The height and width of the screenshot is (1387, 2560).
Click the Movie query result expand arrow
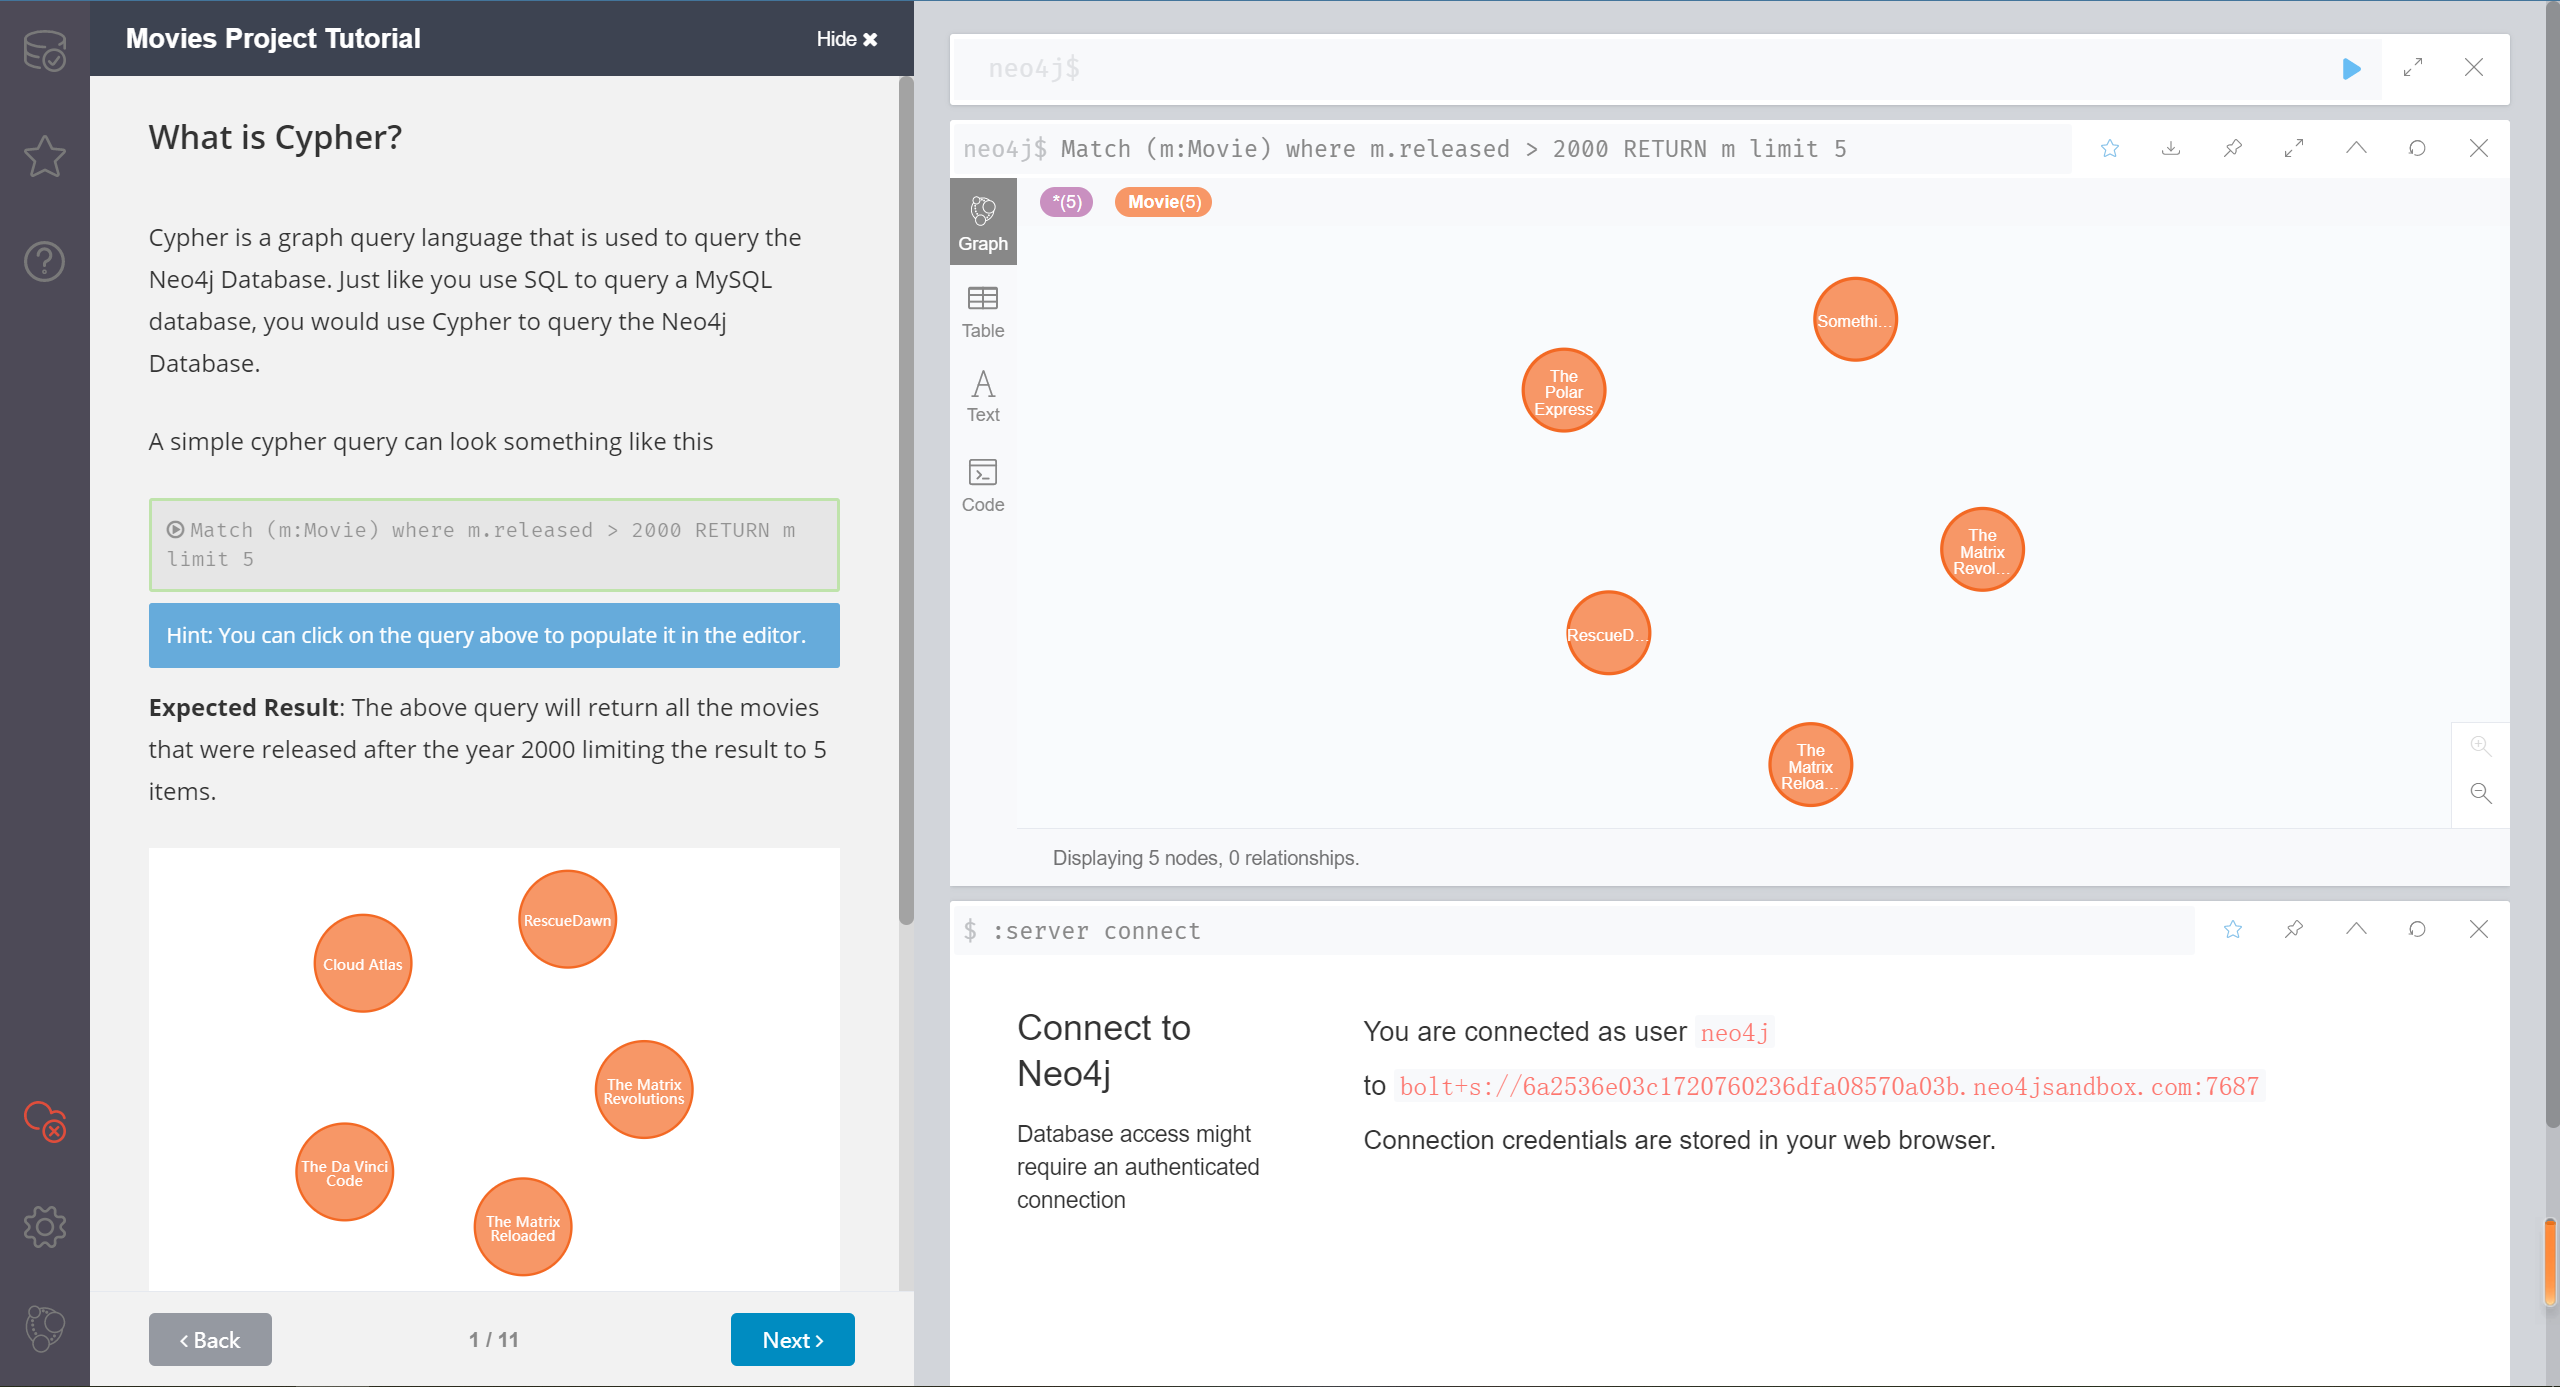[x=2294, y=149]
